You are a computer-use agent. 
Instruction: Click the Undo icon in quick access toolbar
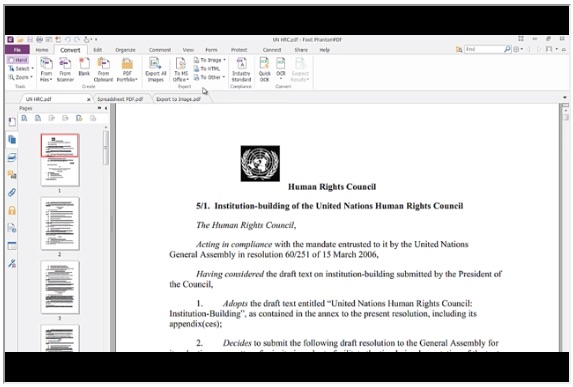(x=68, y=39)
